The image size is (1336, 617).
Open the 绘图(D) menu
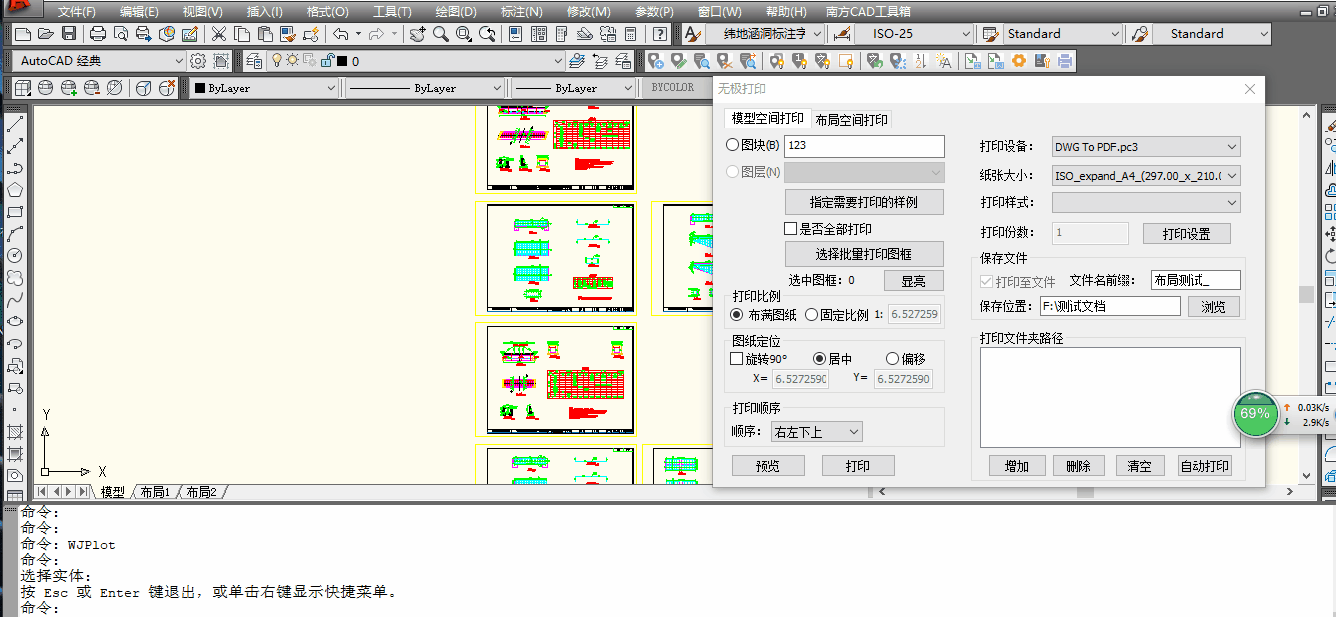(x=455, y=12)
